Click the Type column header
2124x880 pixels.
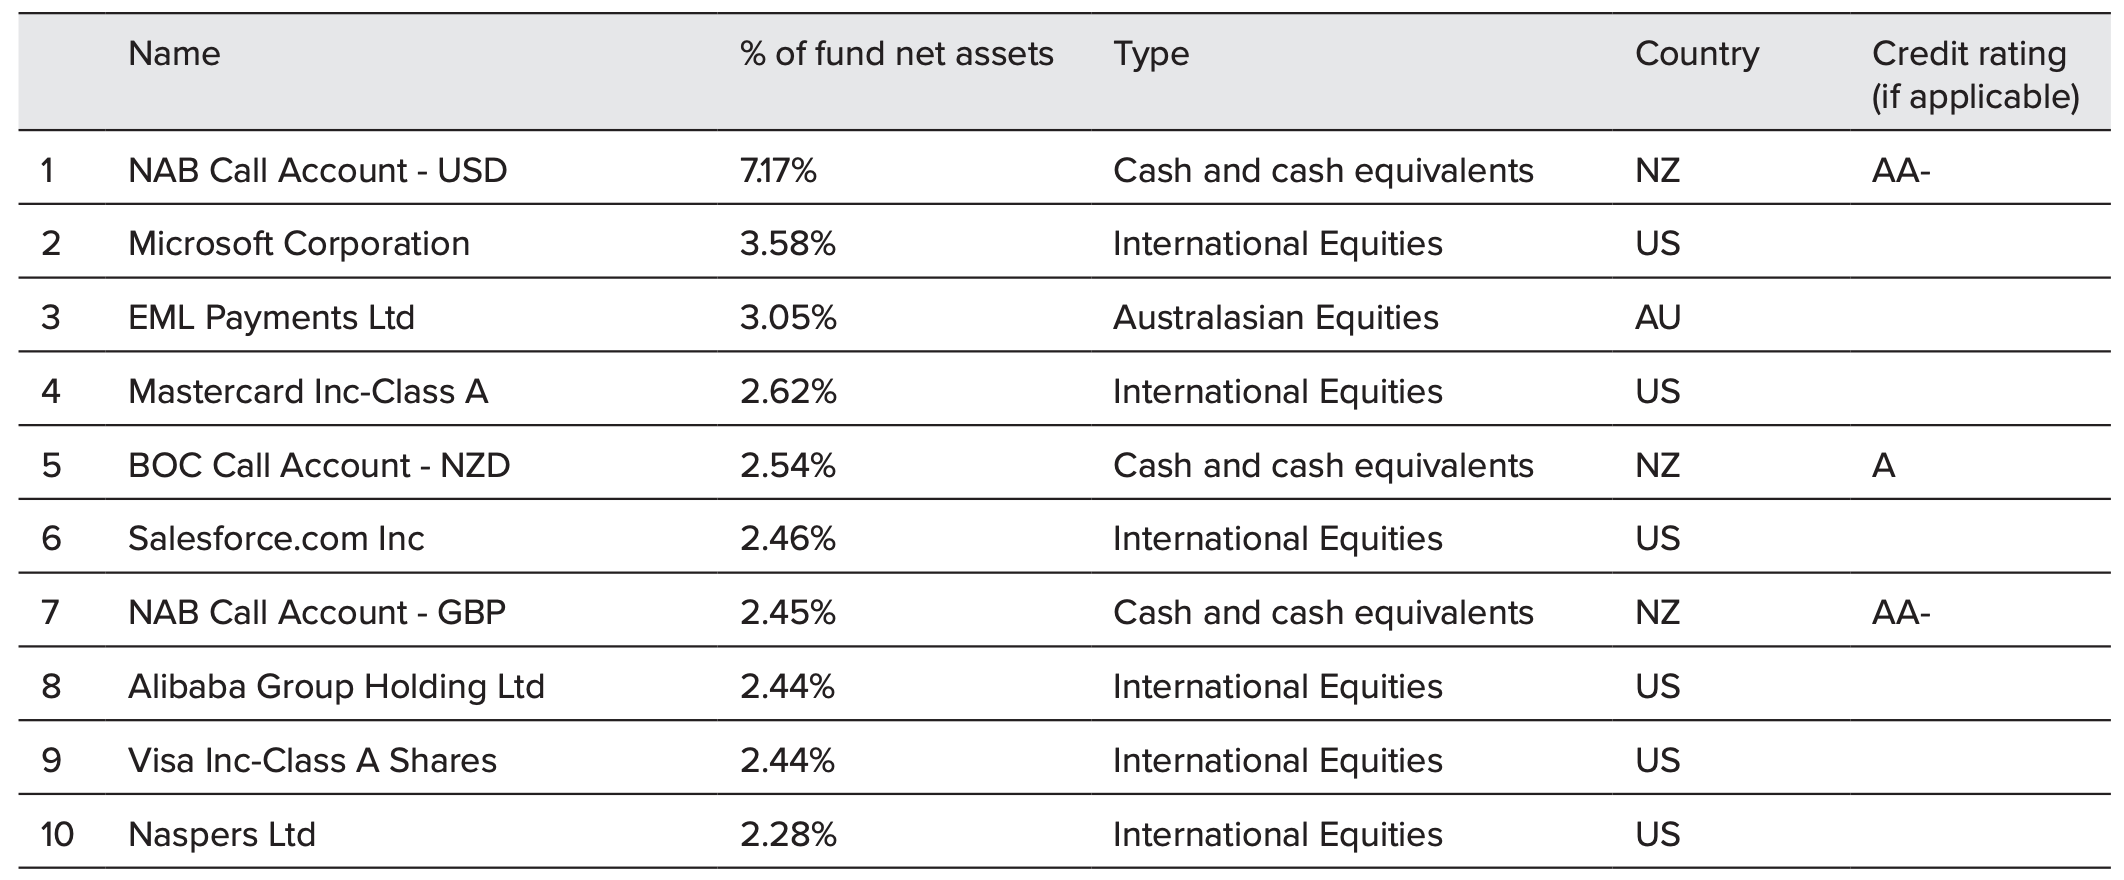[1151, 53]
